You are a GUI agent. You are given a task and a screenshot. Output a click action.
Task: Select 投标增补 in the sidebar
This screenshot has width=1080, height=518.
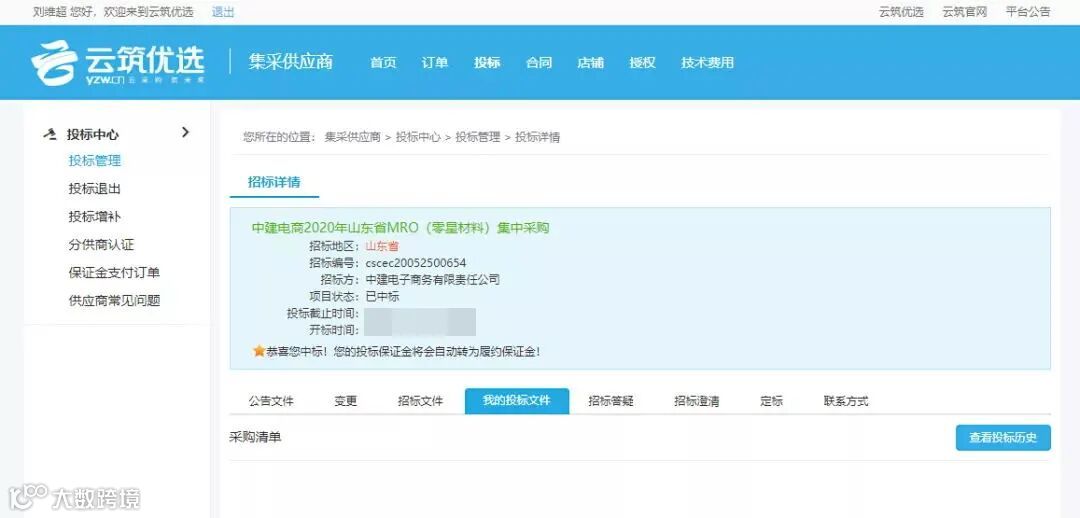click(94, 216)
